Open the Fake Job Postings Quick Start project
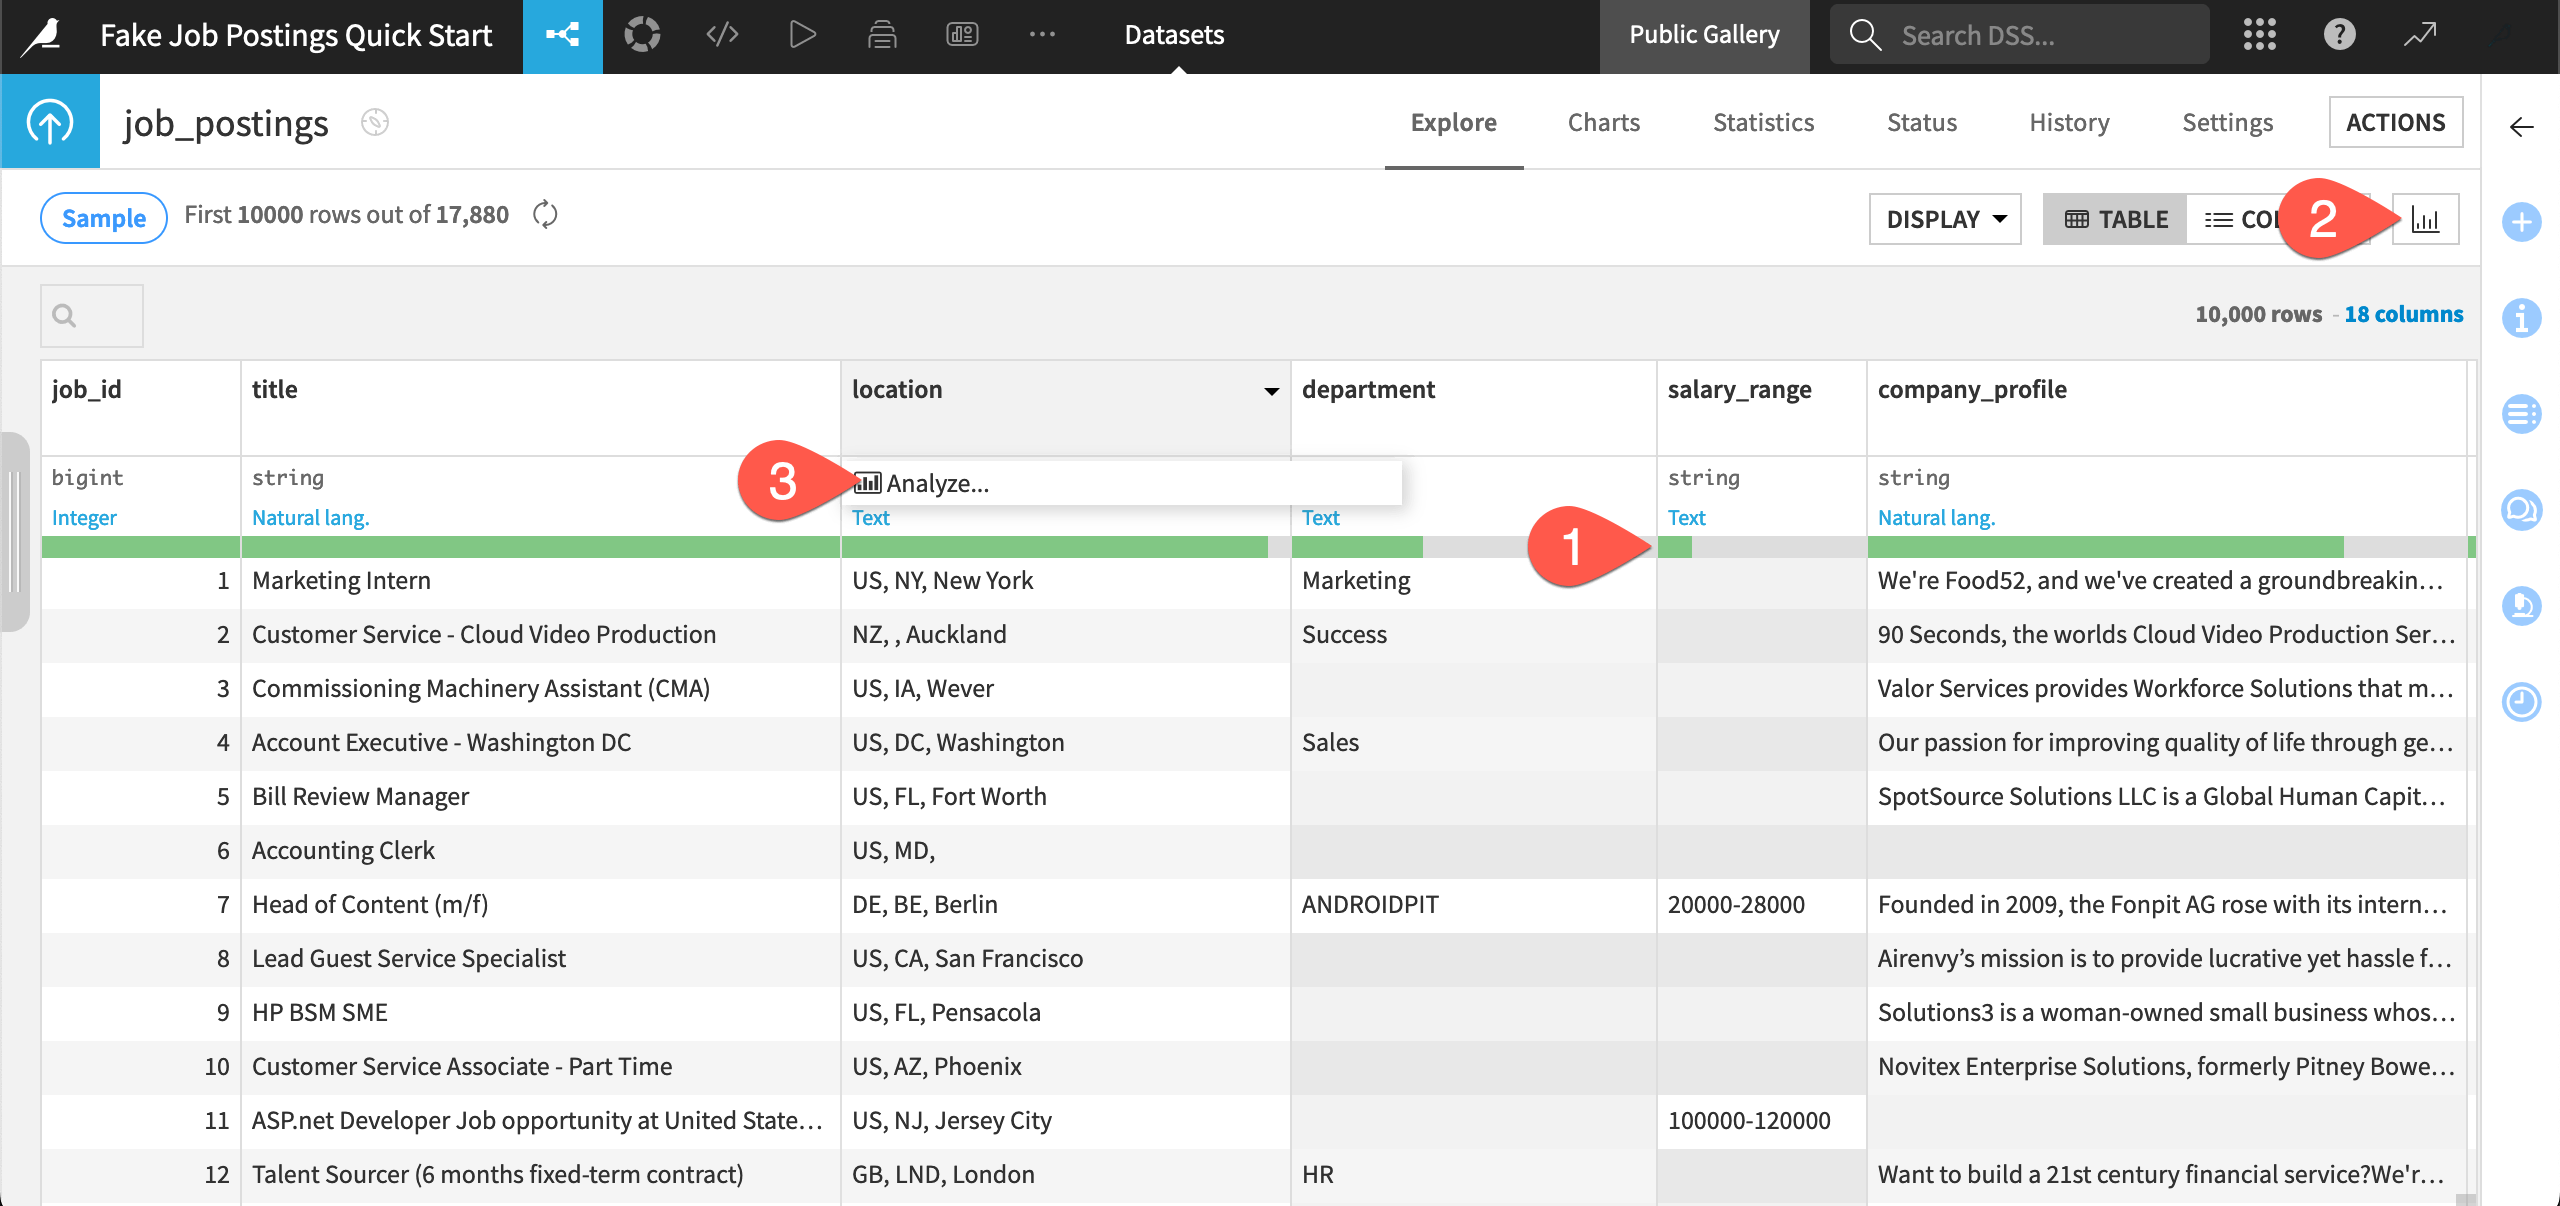Image resolution: width=2560 pixels, height=1206 pixels. [296, 36]
